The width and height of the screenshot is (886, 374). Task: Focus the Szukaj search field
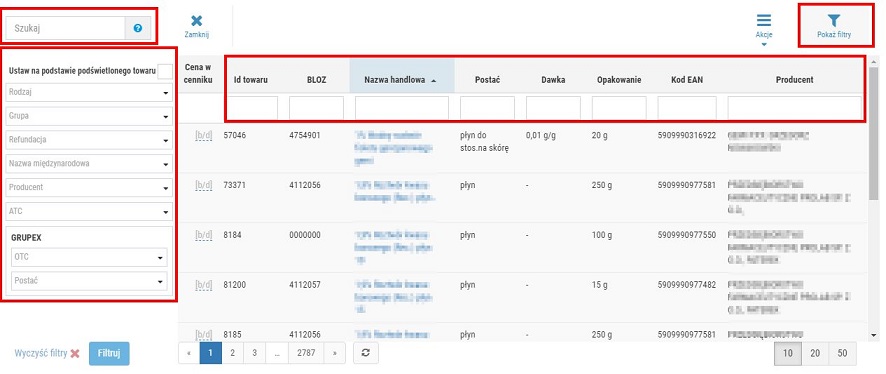(x=66, y=28)
